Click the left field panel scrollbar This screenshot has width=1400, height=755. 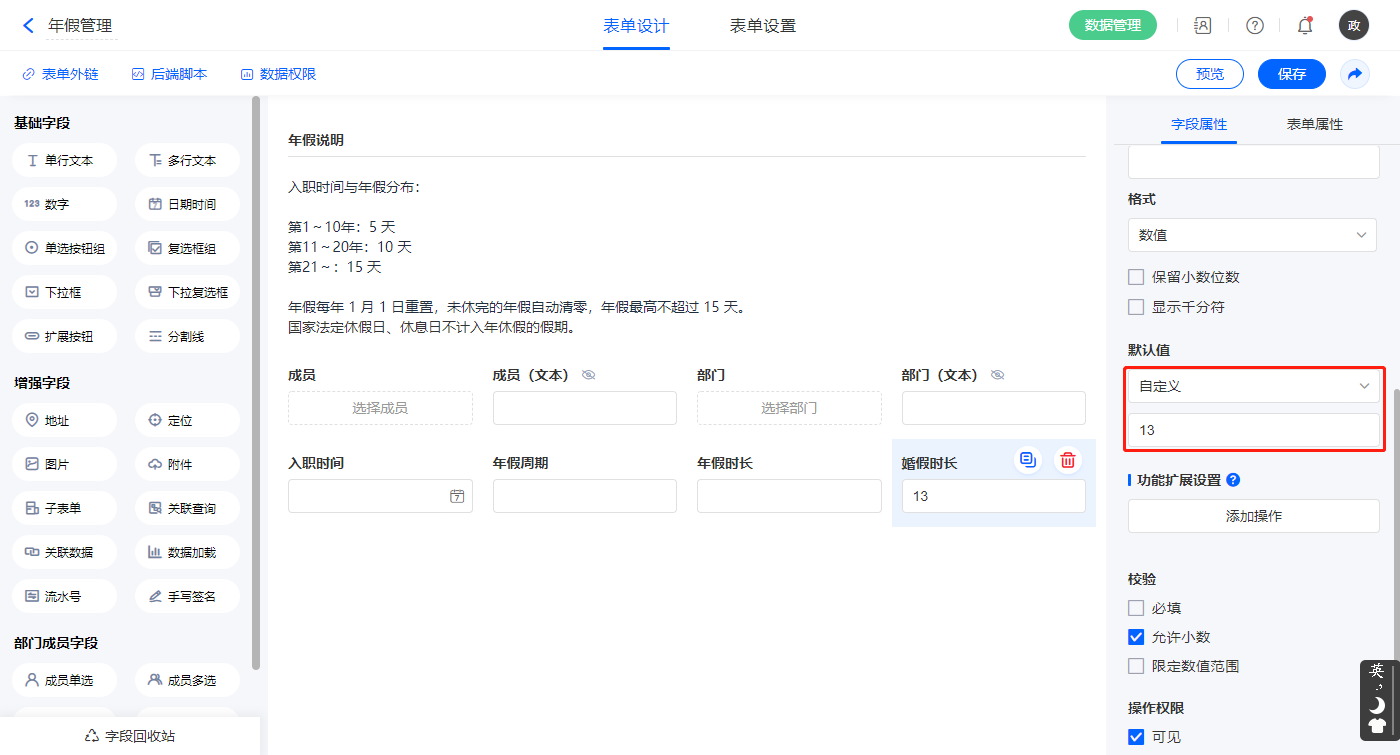(x=256, y=380)
